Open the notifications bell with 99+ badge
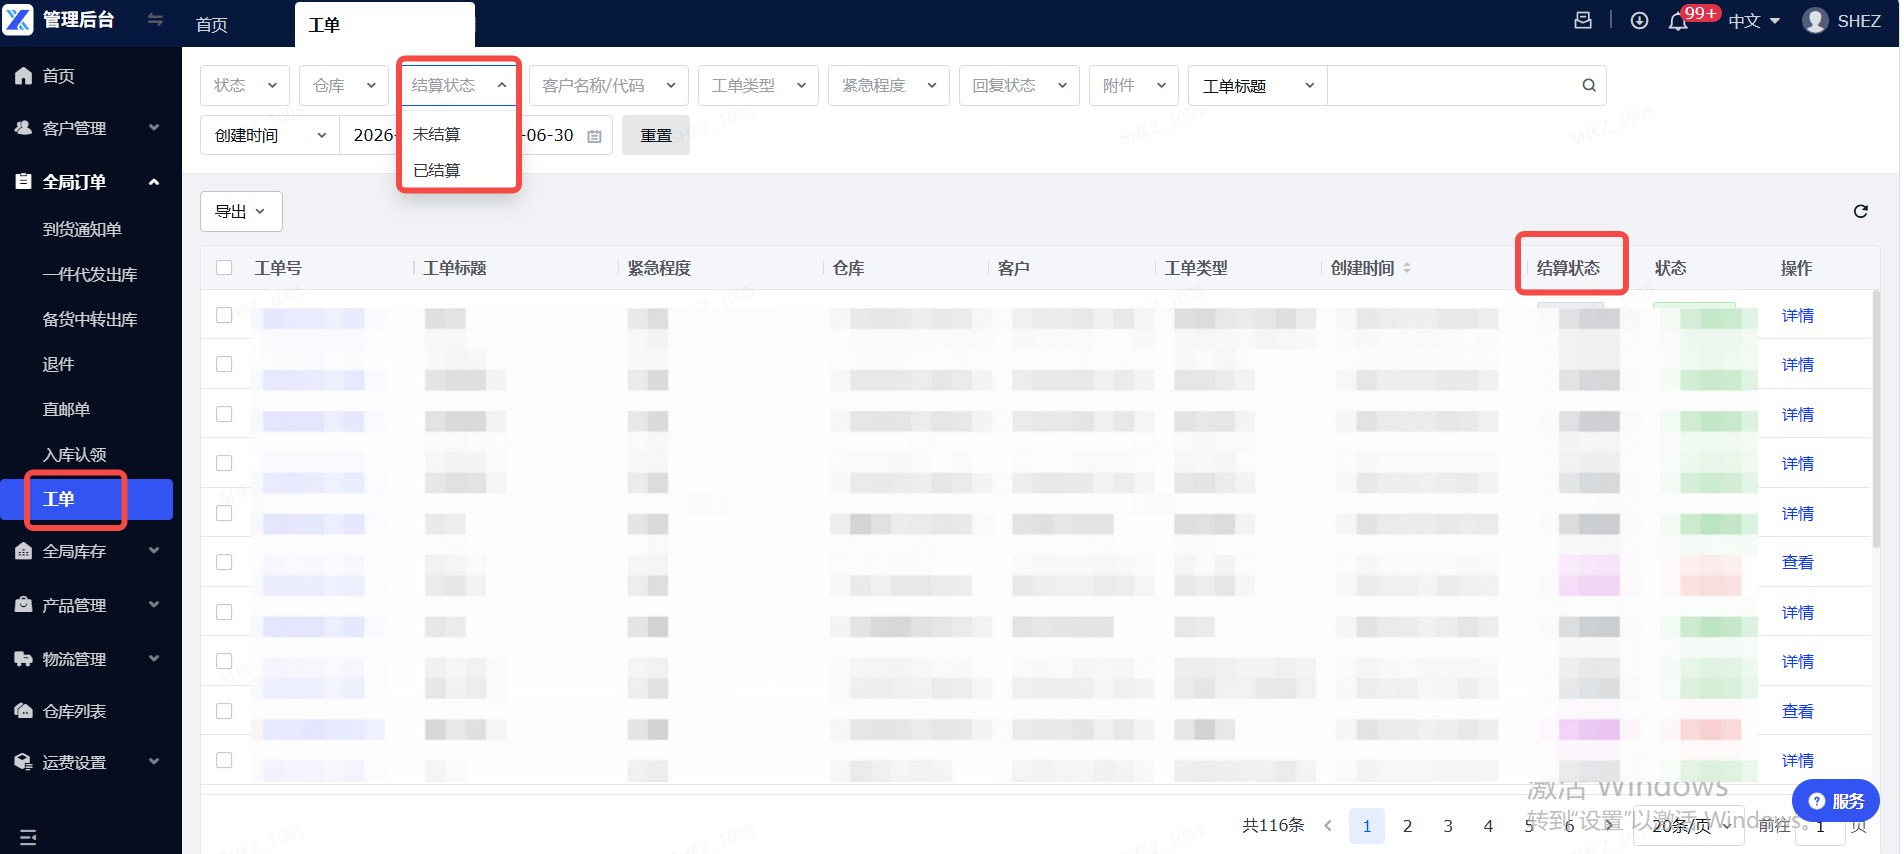 click(x=1678, y=21)
